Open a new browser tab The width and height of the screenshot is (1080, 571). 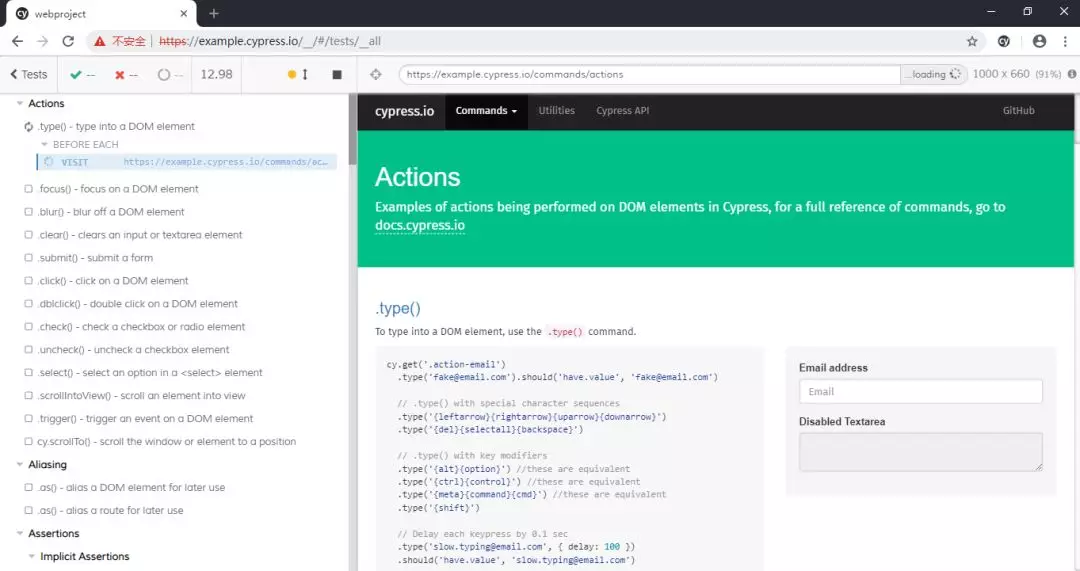coord(214,13)
